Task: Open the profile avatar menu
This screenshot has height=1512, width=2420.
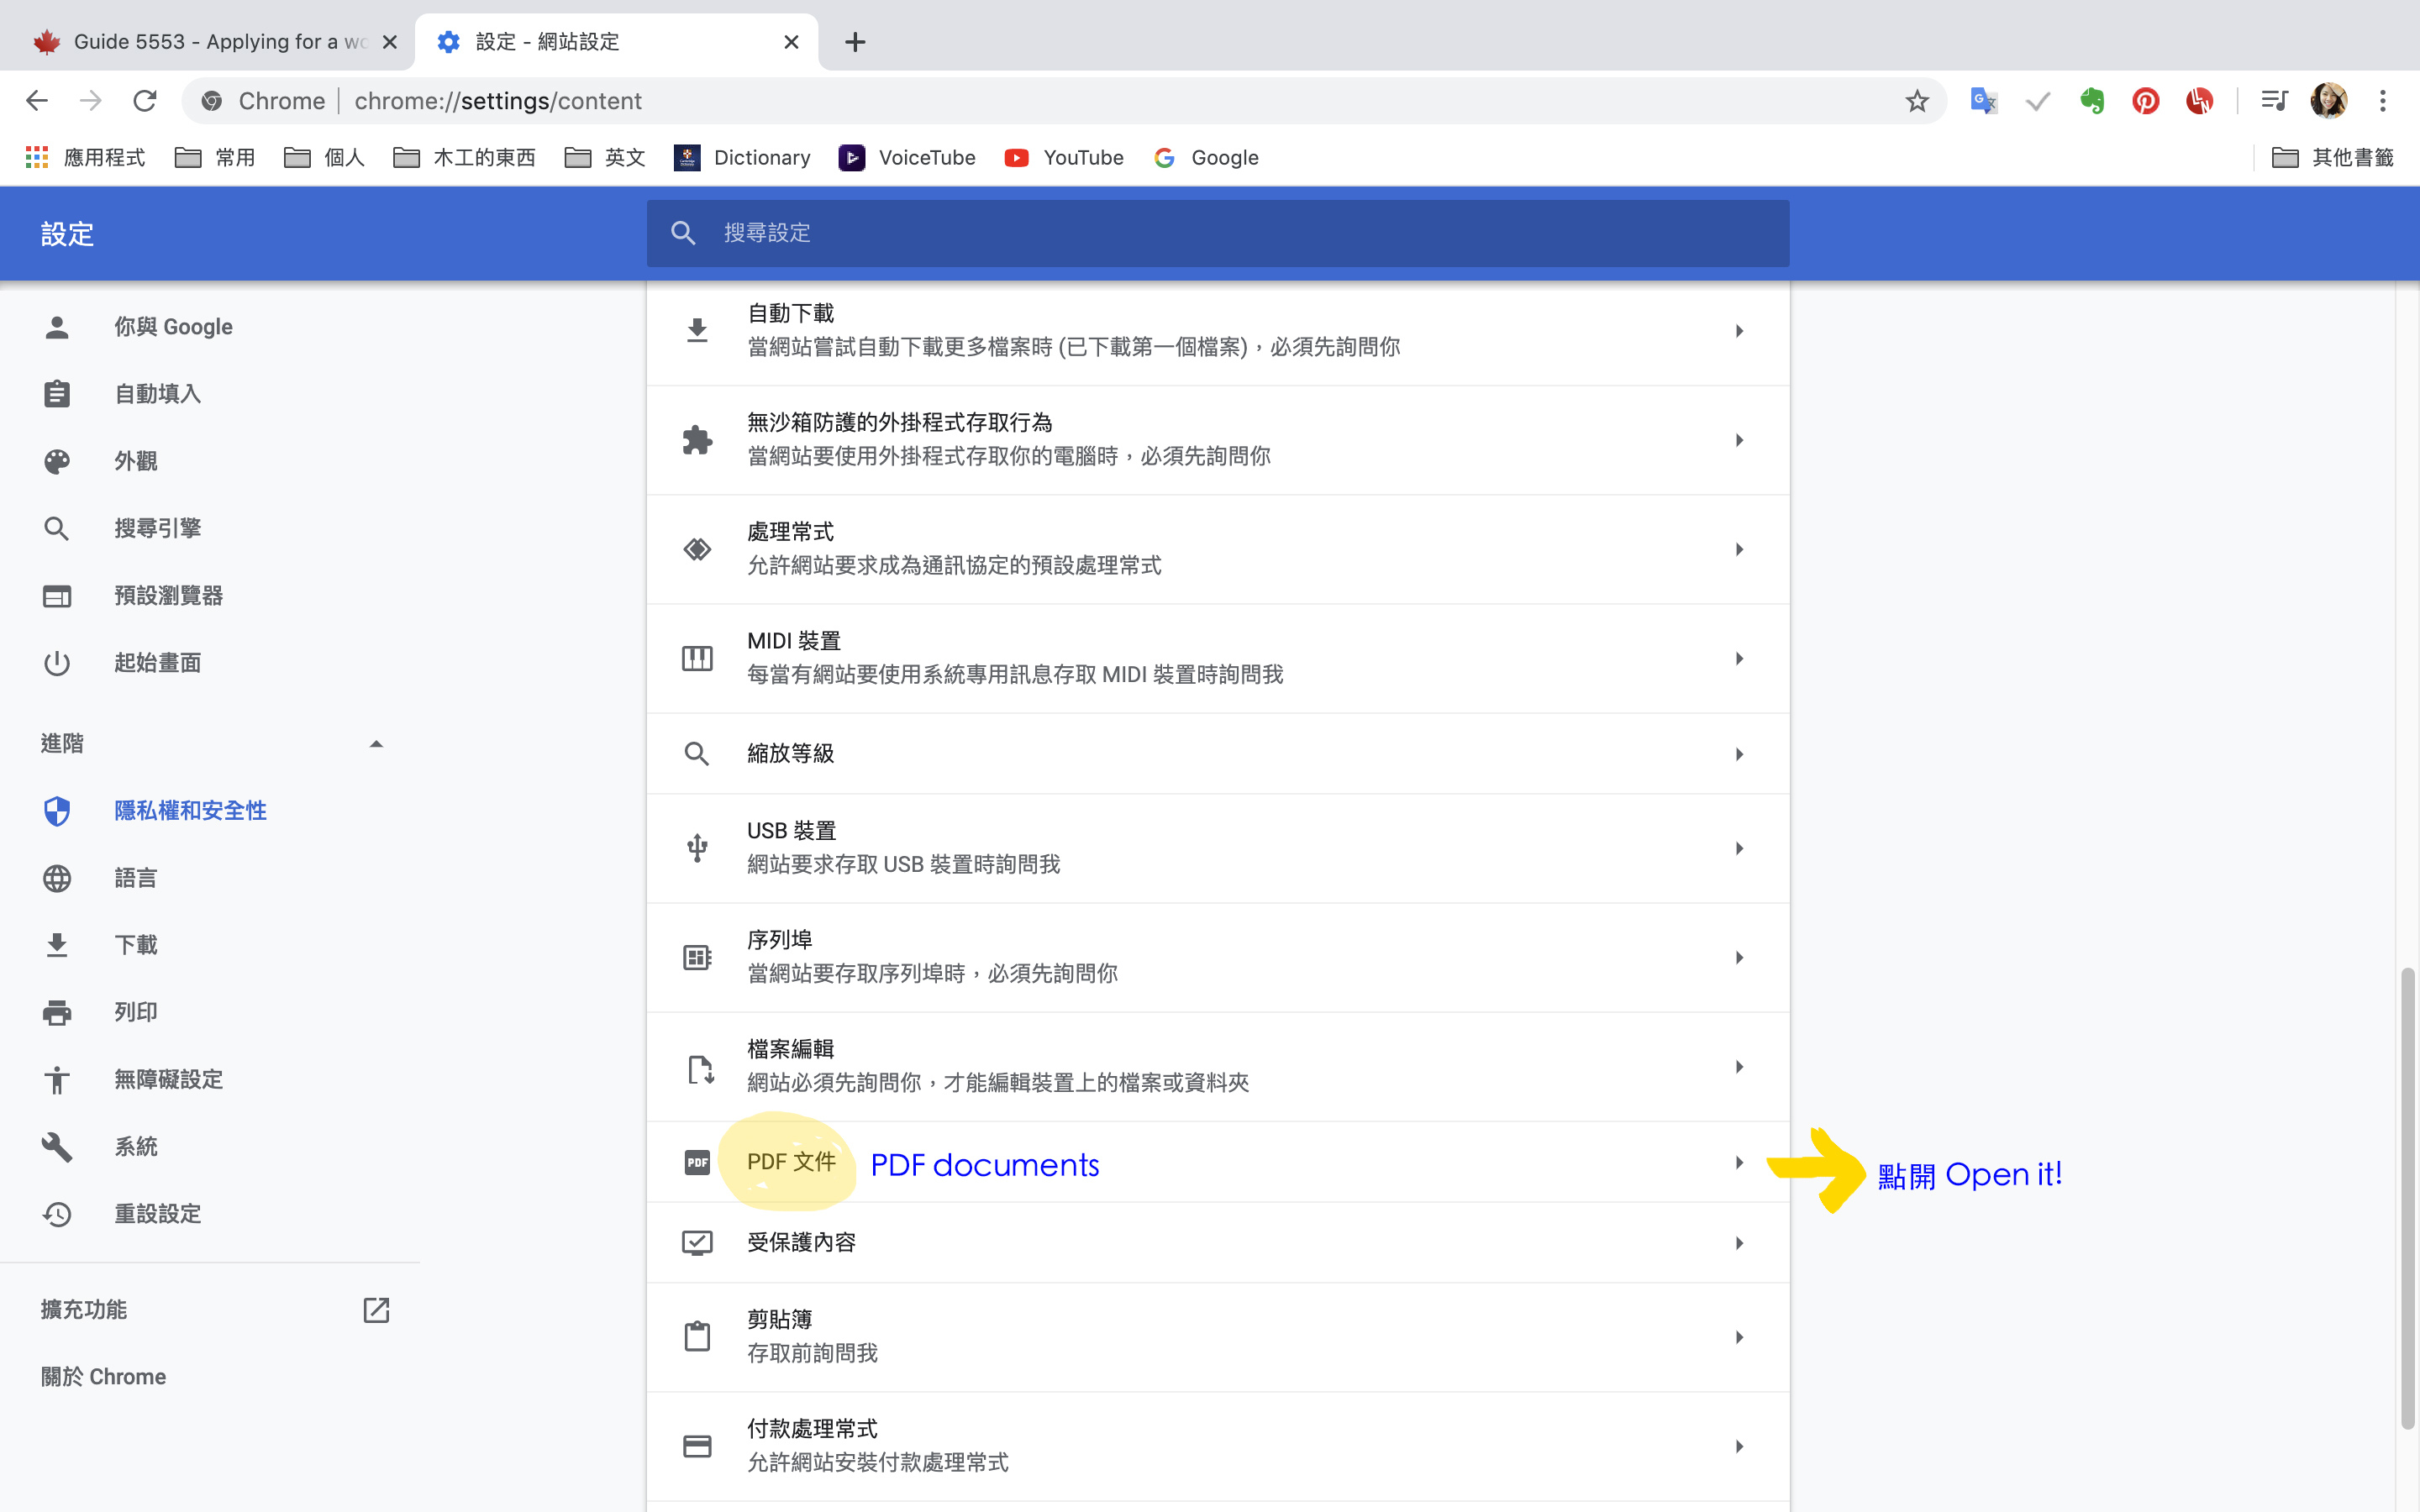Action: click(x=2328, y=101)
